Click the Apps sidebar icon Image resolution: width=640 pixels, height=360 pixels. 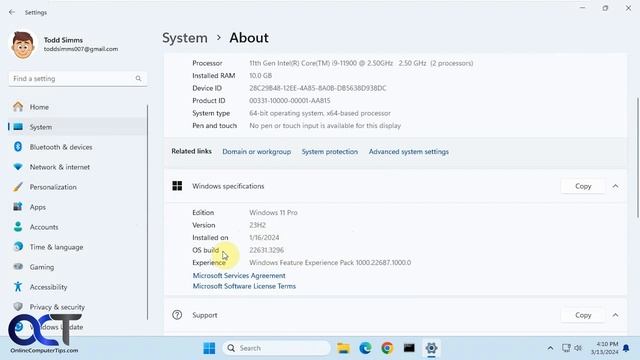click(x=18, y=207)
